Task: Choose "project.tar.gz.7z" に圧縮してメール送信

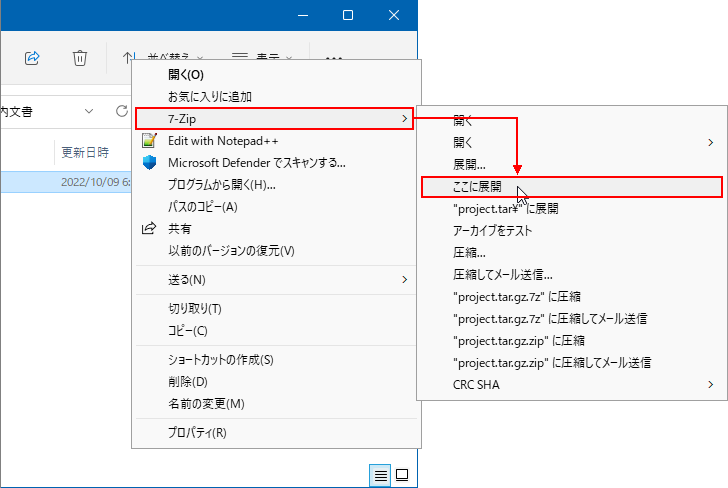Action: [x=572, y=319]
